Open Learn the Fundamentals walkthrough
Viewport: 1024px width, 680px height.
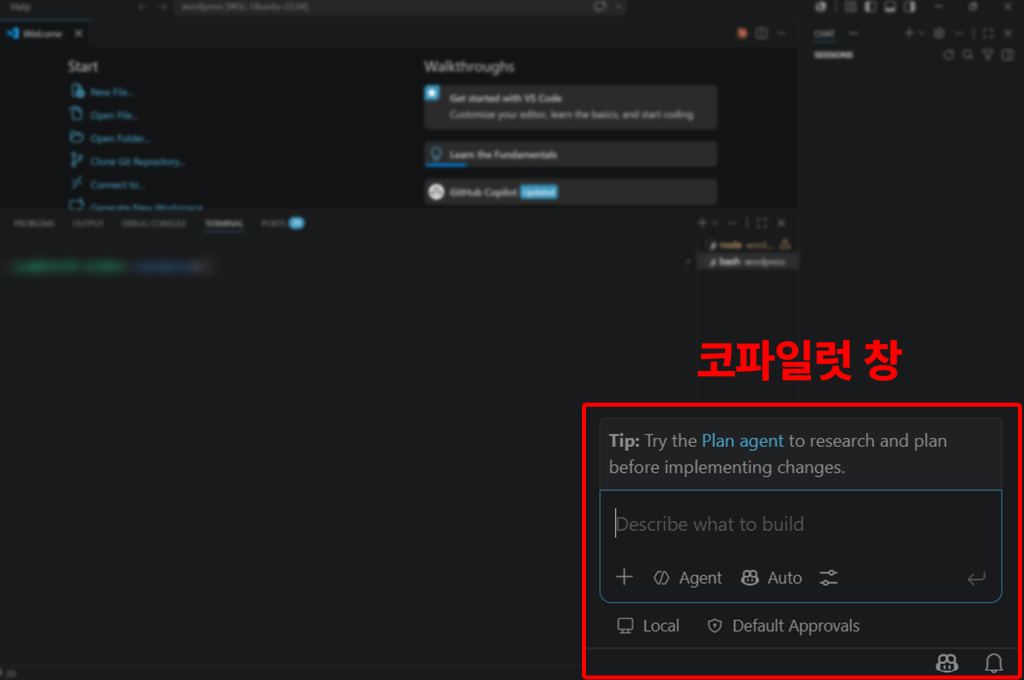pos(571,154)
